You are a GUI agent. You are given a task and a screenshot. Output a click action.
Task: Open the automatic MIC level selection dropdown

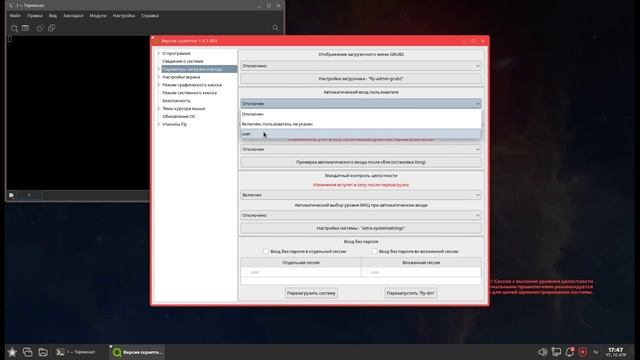361,215
